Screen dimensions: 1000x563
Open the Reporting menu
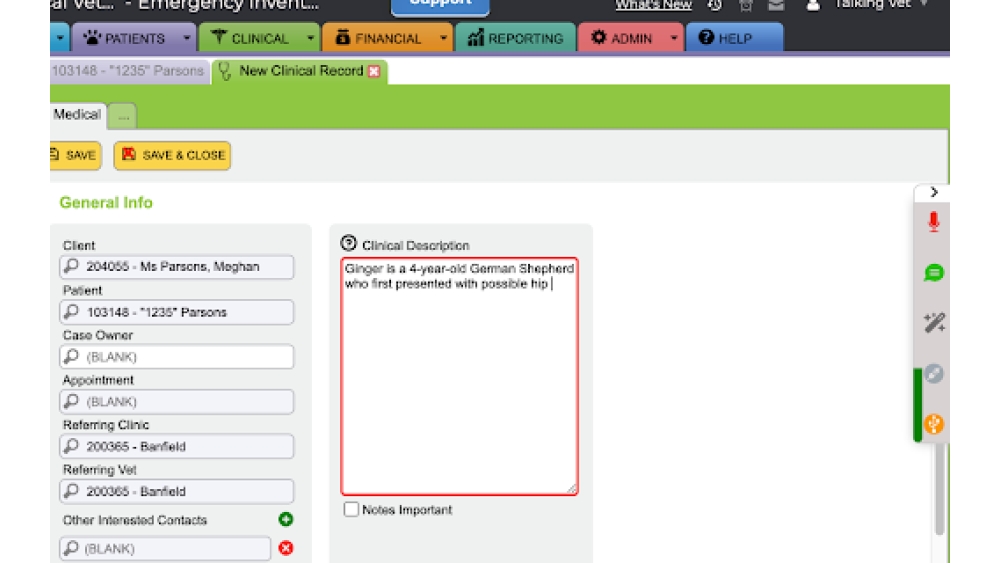(516, 38)
